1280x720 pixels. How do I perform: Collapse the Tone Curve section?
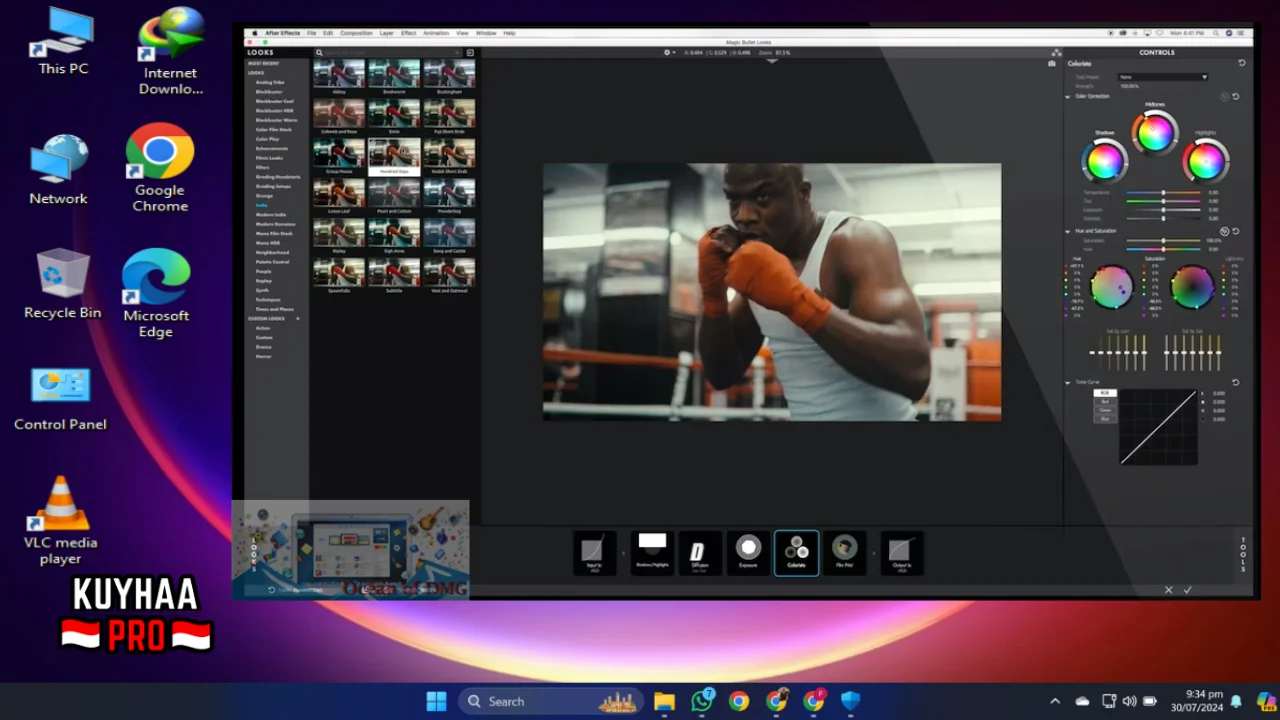(x=1068, y=382)
